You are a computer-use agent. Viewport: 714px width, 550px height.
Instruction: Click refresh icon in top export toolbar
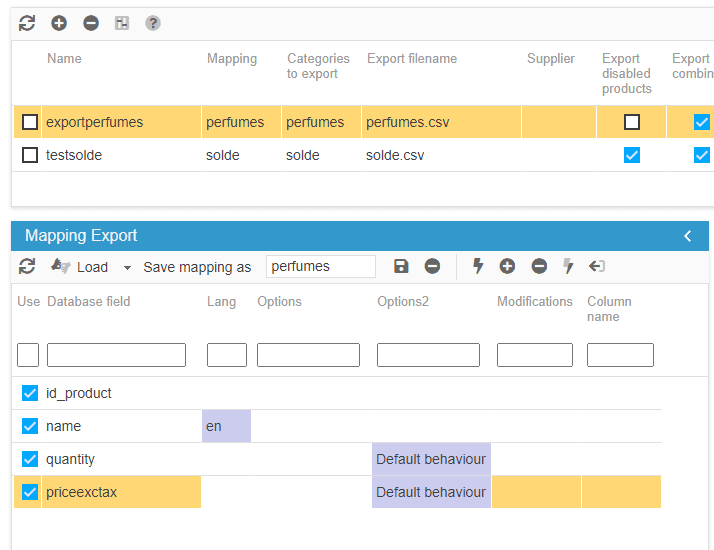click(x=27, y=23)
